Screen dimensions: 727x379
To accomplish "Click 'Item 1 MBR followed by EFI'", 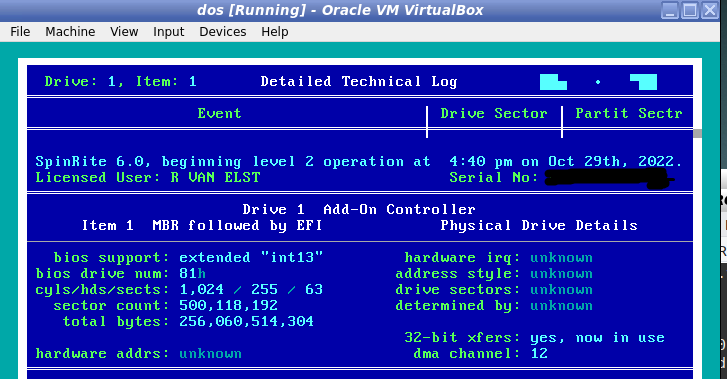I will pyautogui.click(x=202, y=225).
